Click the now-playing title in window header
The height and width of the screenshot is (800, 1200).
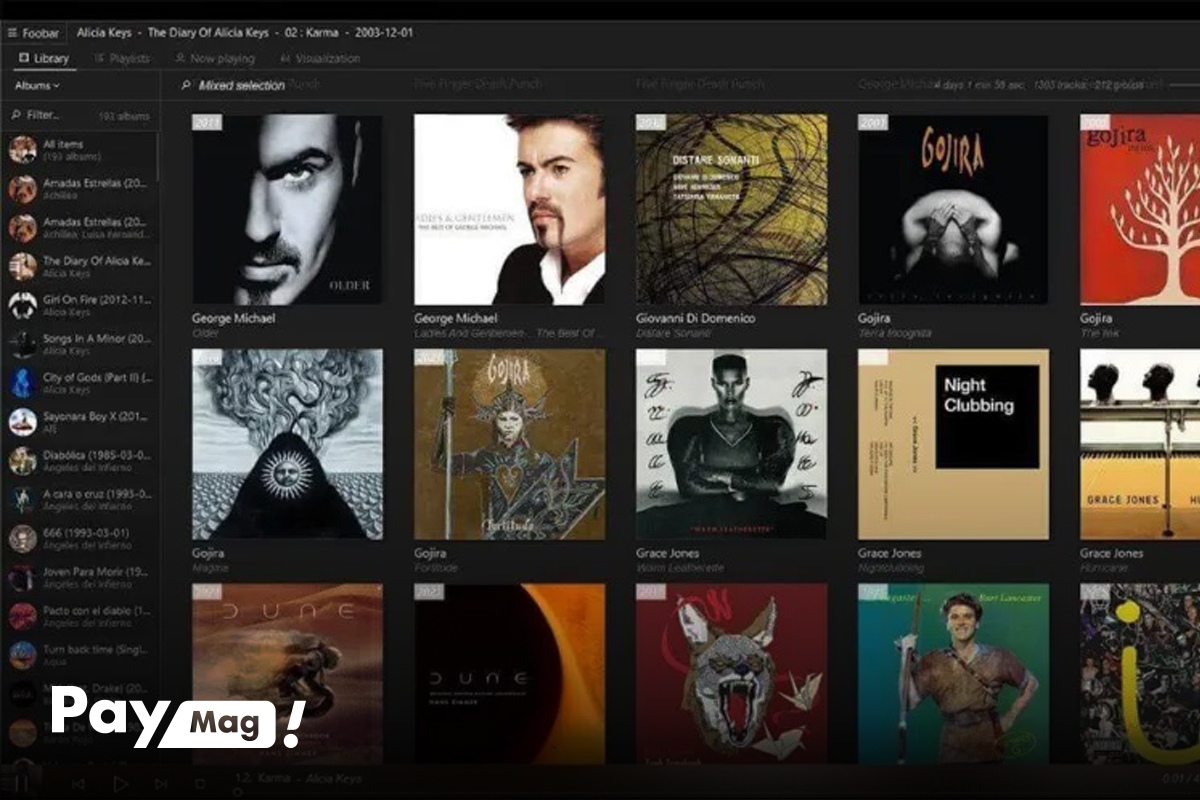point(245,32)
